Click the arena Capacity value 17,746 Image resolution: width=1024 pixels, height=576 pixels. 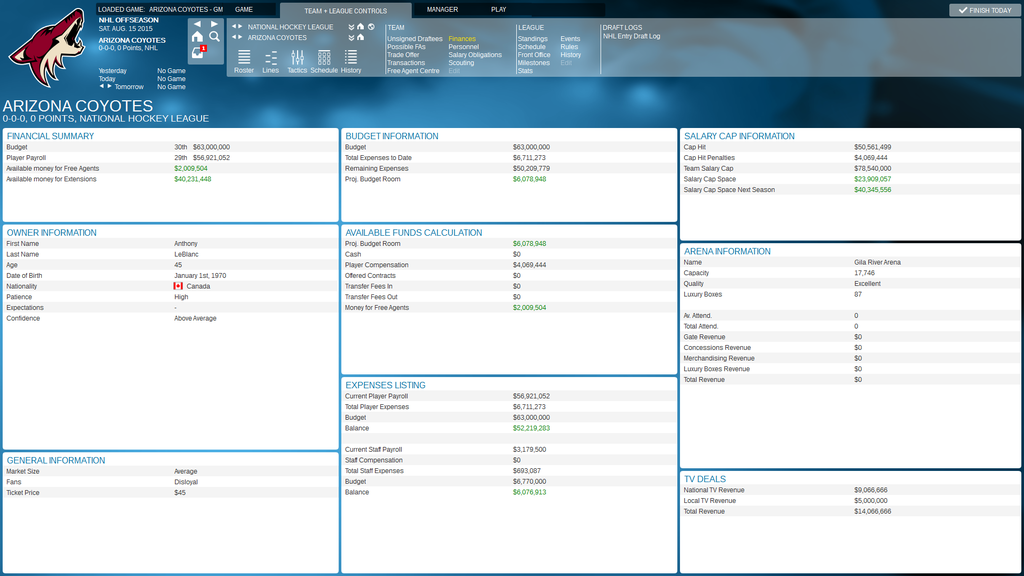click(864, 273)
